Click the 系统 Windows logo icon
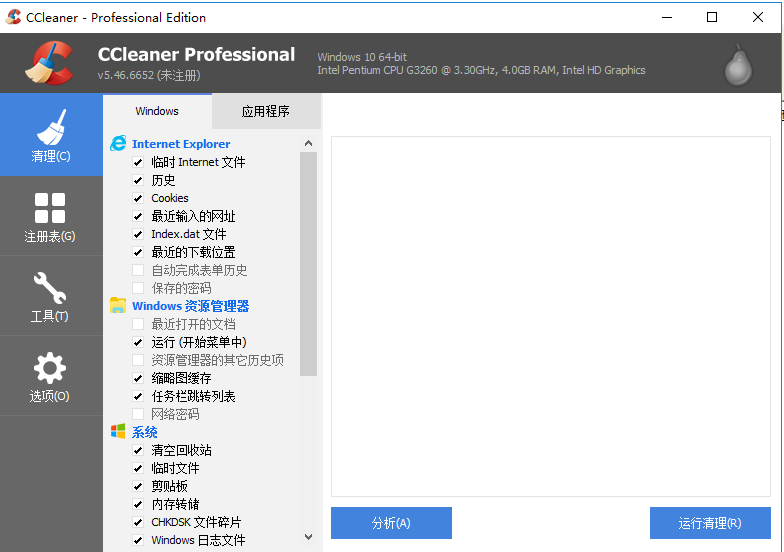The height and width of the screenshot is (552, 784). (x=118, y=432)
